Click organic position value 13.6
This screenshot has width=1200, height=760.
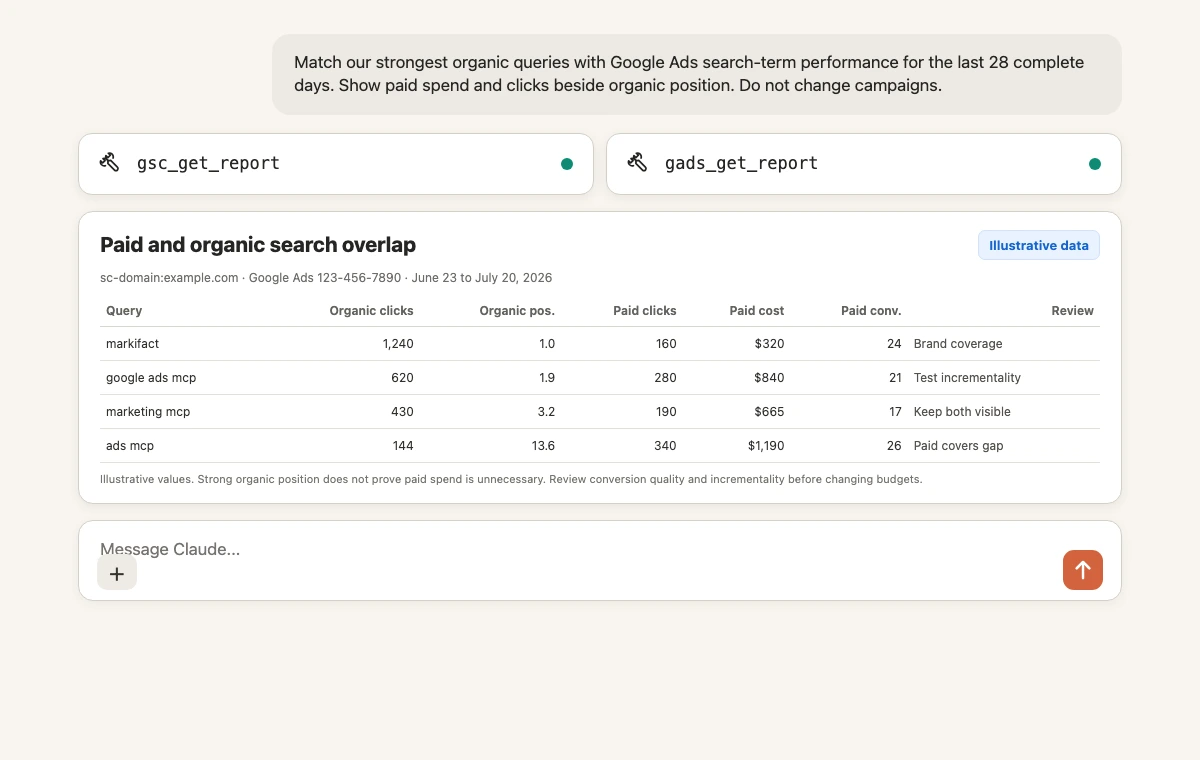(544, 446)
